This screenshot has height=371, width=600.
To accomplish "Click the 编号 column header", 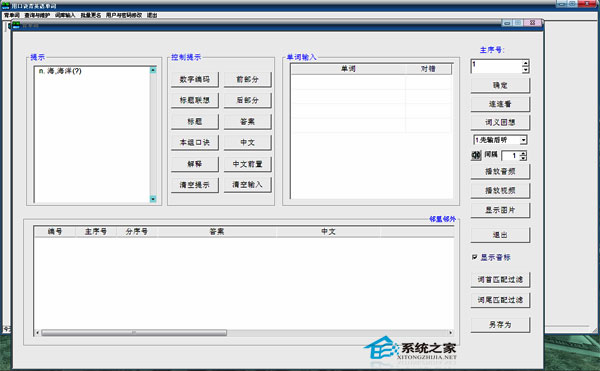I will pos(55,231).
